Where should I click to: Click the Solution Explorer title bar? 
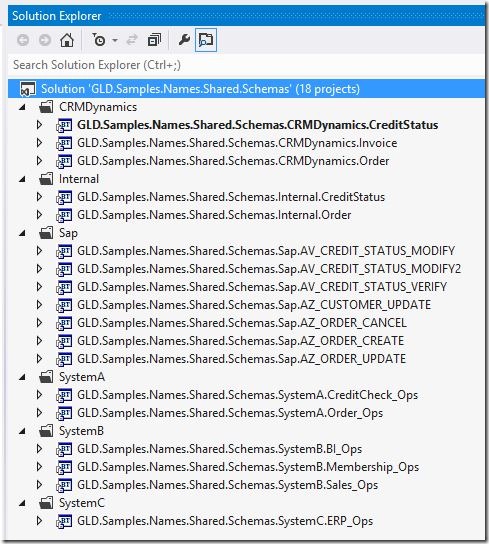point(246,16)
